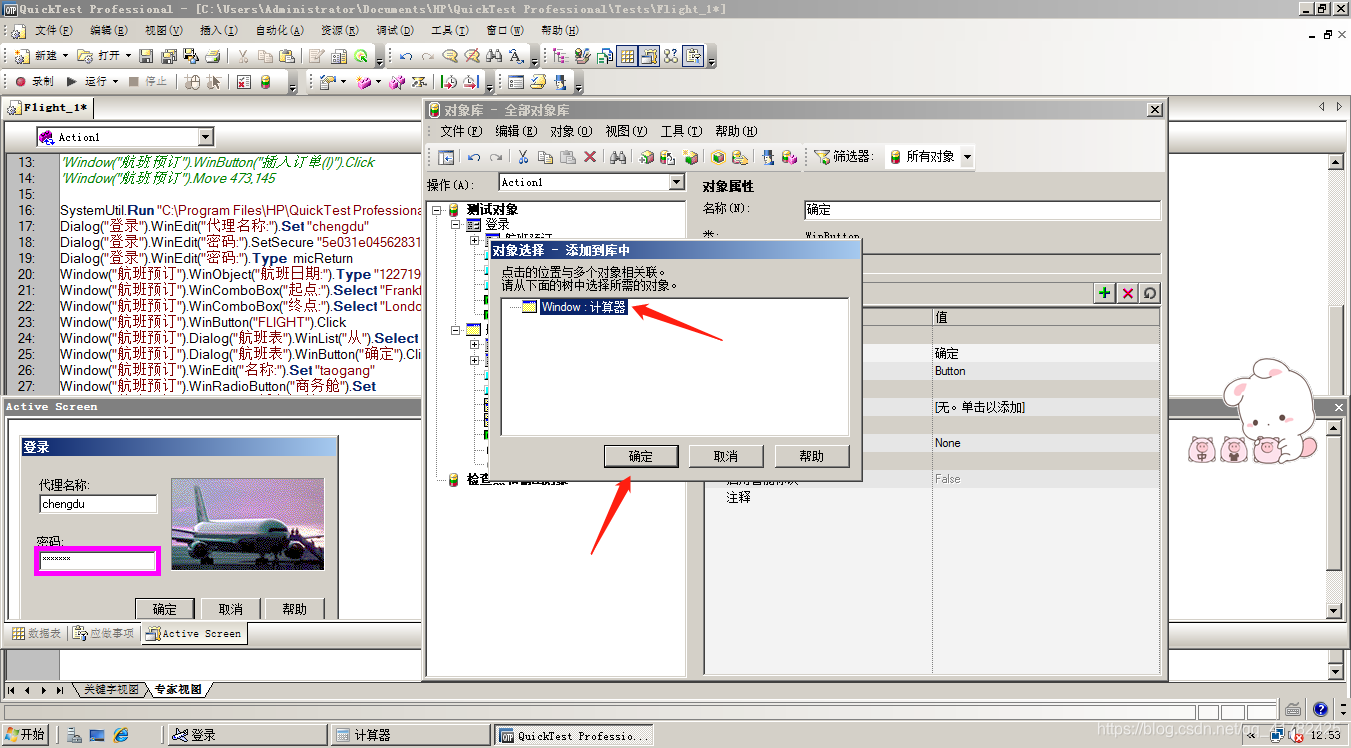Screen dimensions: 1351x748
Task: Click the Object Spy icon in 对象库
Action: (x=768, y=157)
